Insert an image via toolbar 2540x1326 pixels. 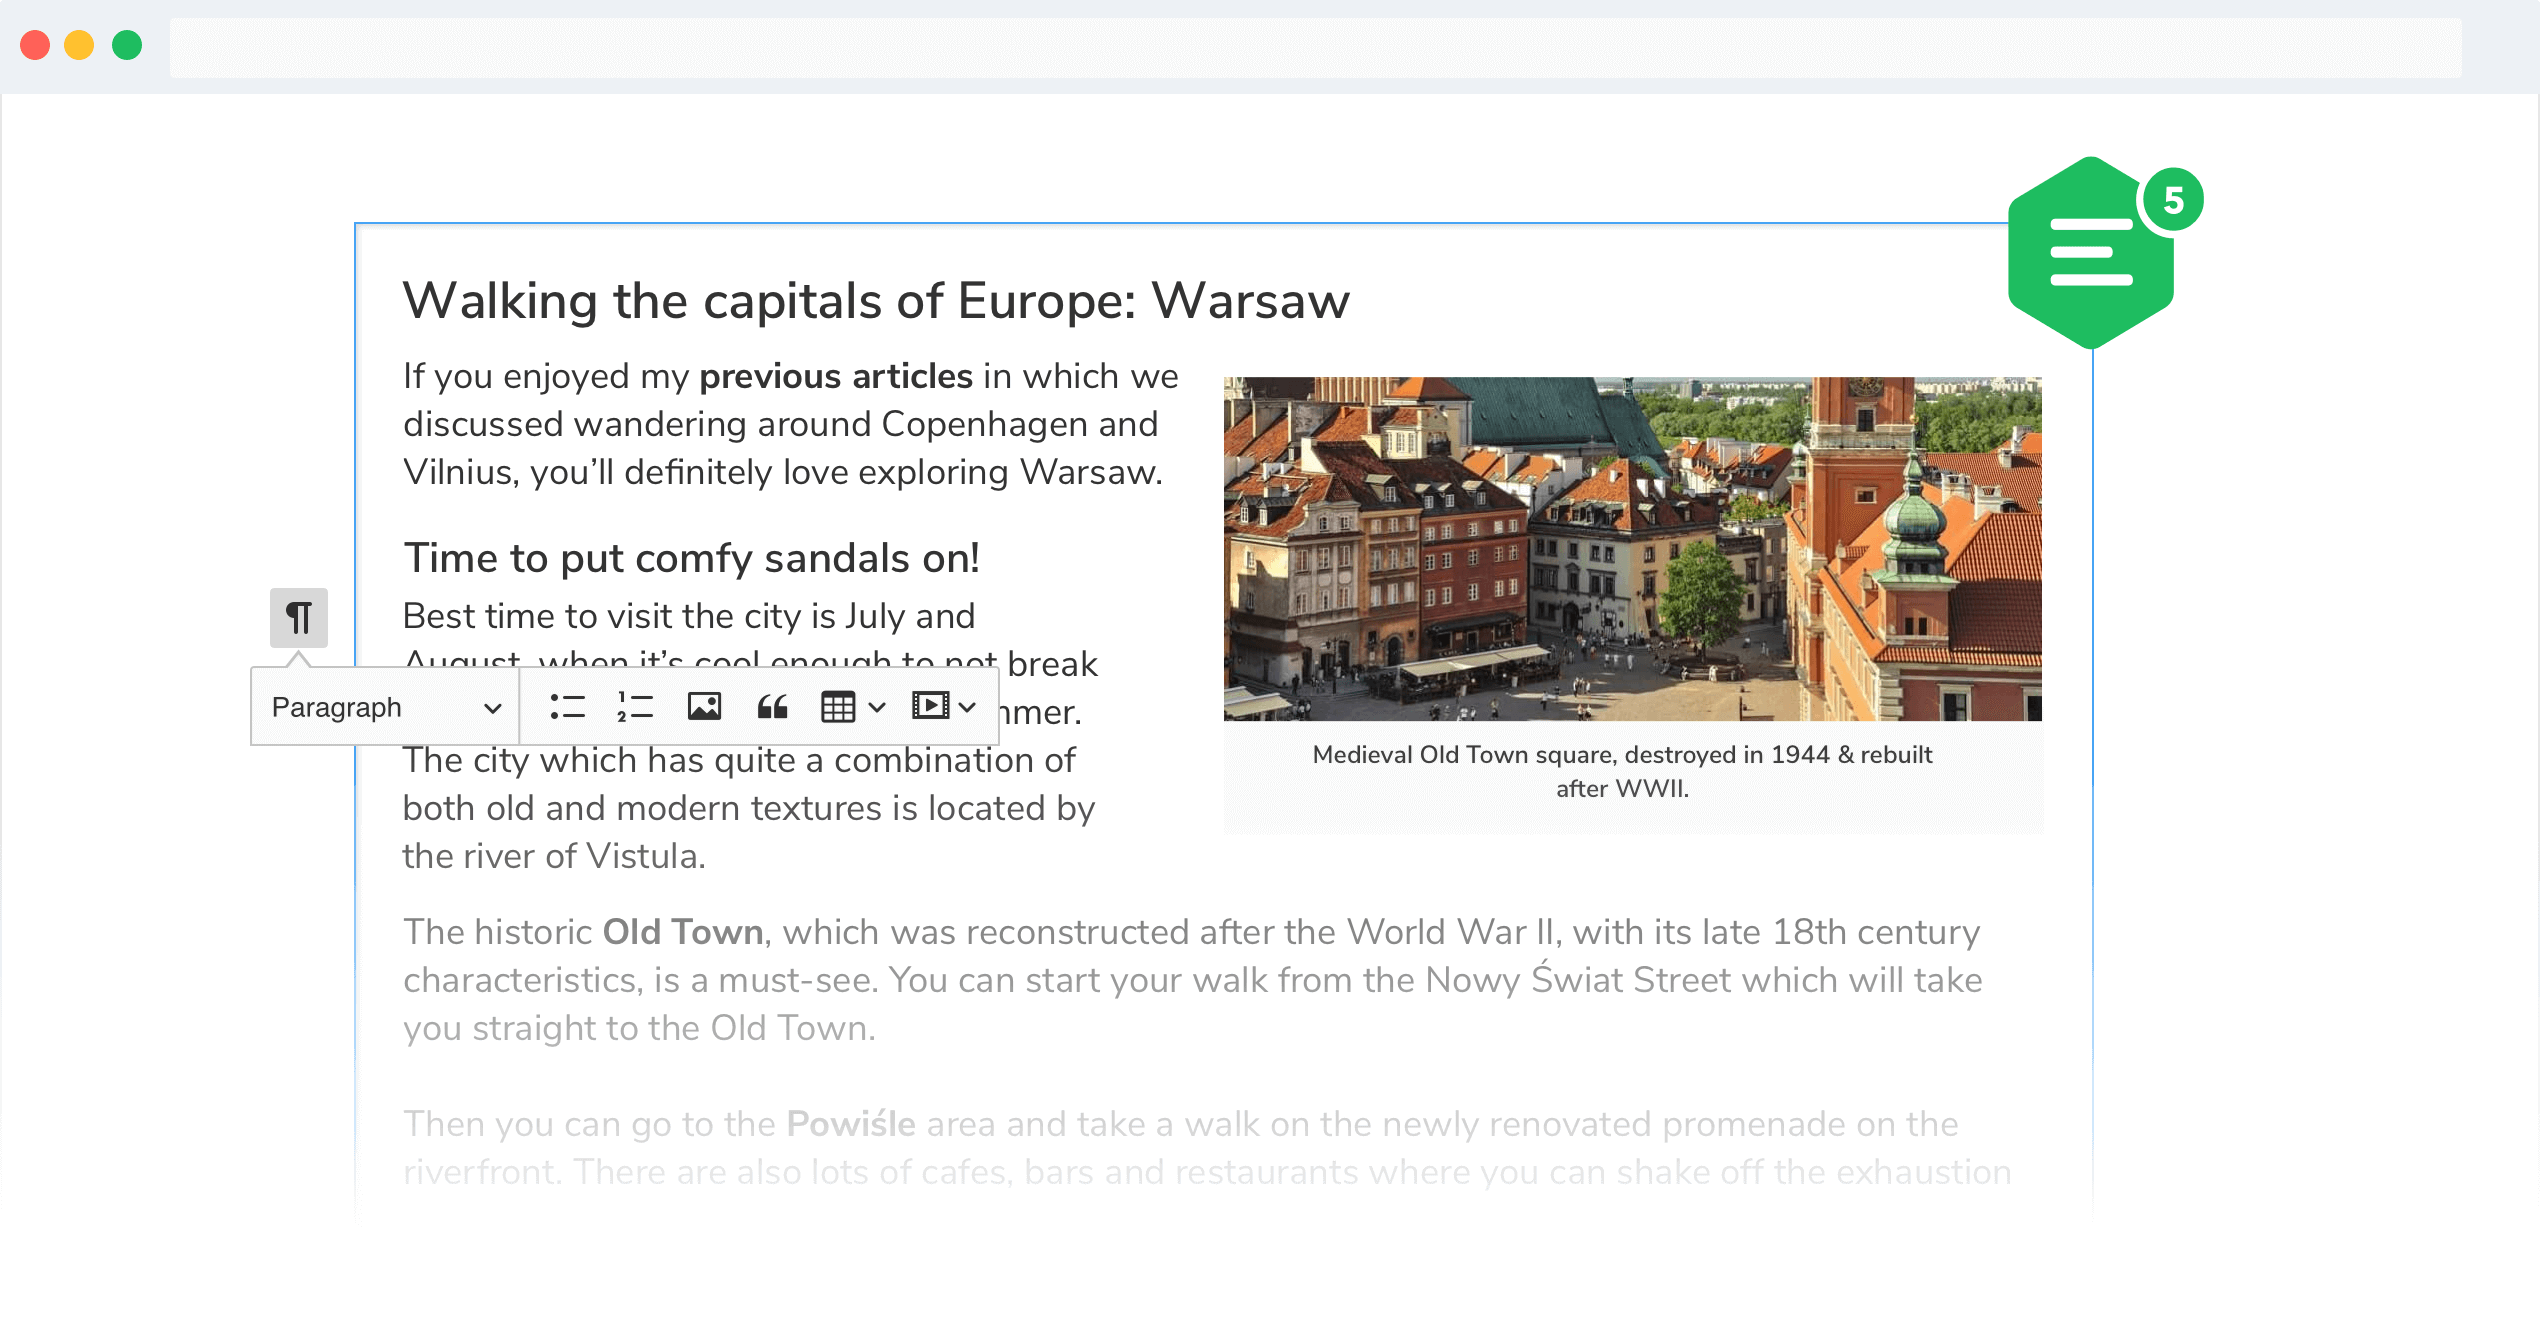pyautogui.click(x=704, y=707)
